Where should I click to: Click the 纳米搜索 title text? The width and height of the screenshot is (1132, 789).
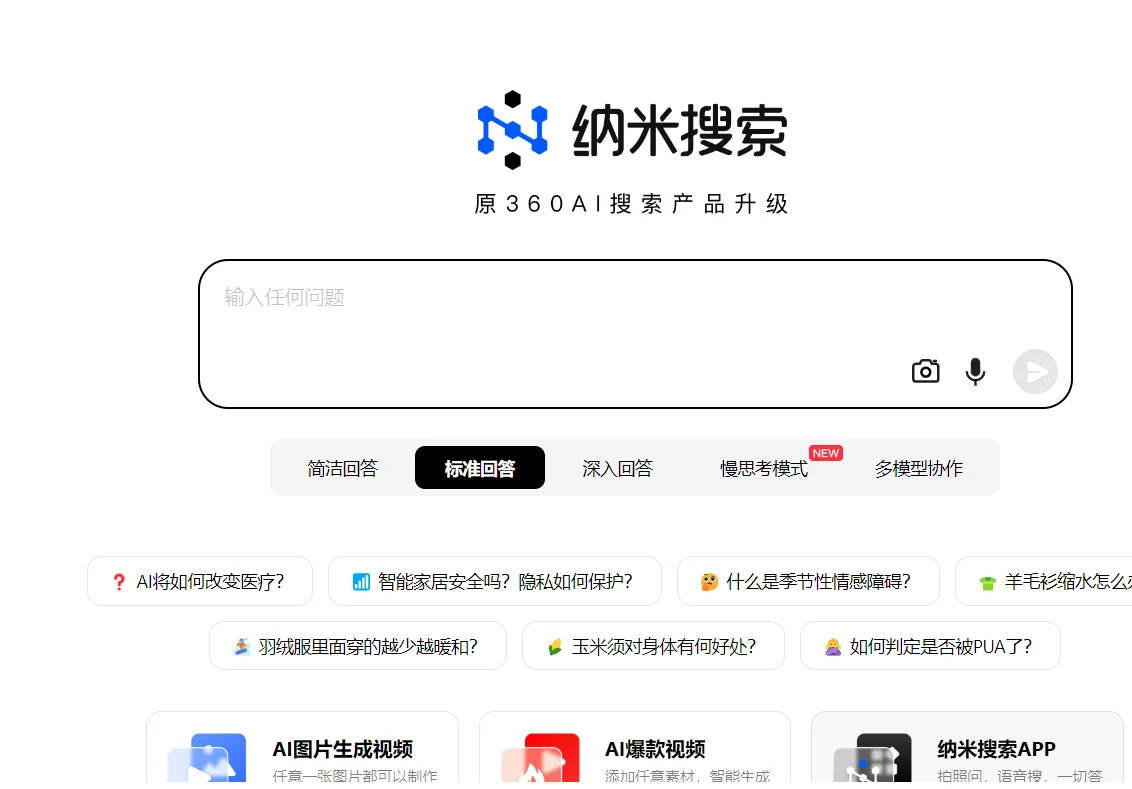679,131
